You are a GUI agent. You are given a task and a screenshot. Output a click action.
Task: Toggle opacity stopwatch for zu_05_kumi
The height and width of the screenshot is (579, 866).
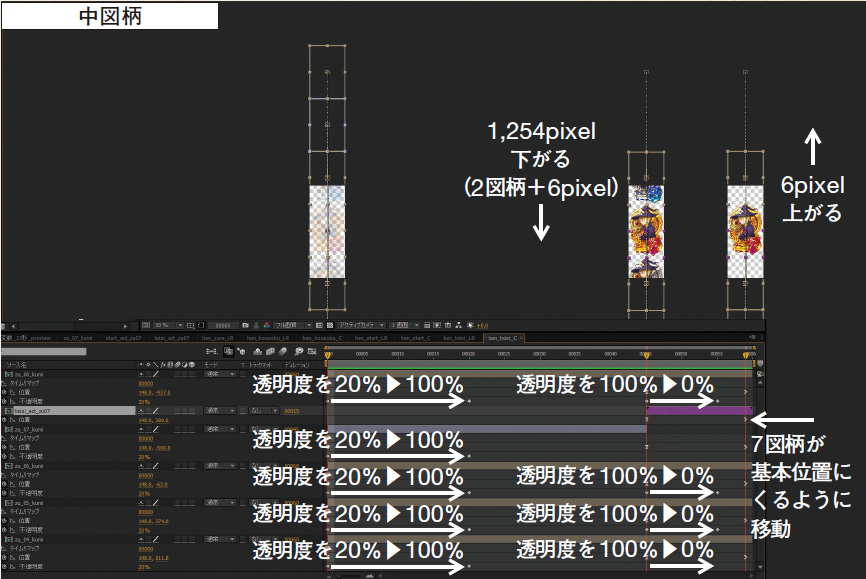[x=5, y=530]
